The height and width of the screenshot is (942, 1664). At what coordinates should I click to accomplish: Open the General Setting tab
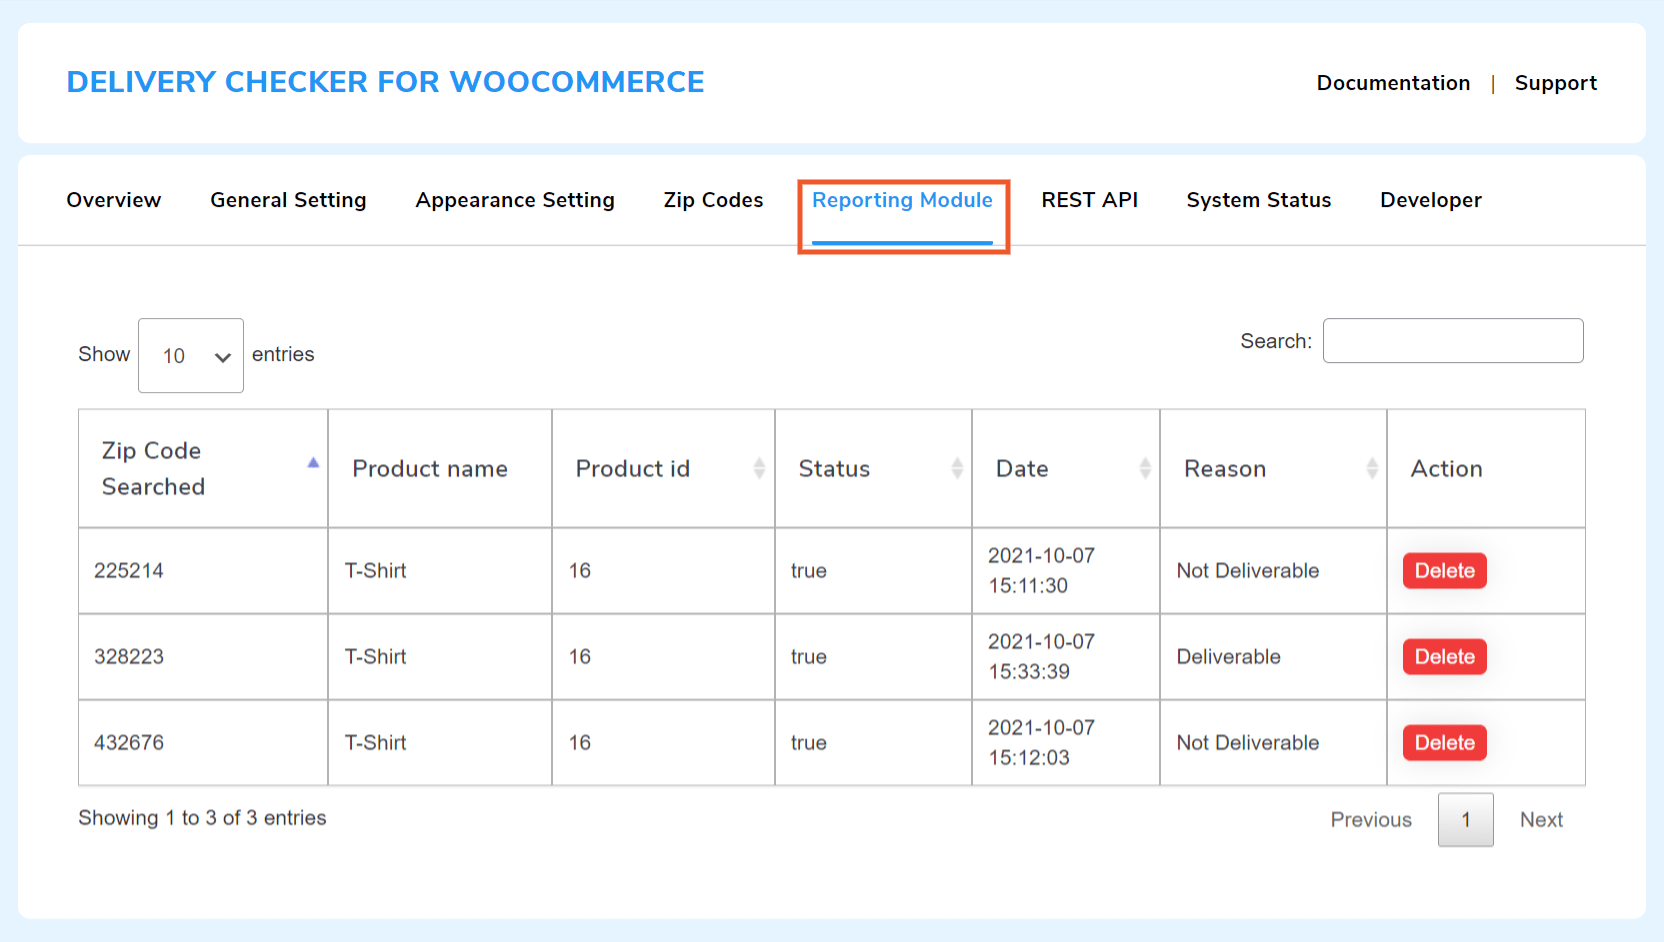[288, 200]
